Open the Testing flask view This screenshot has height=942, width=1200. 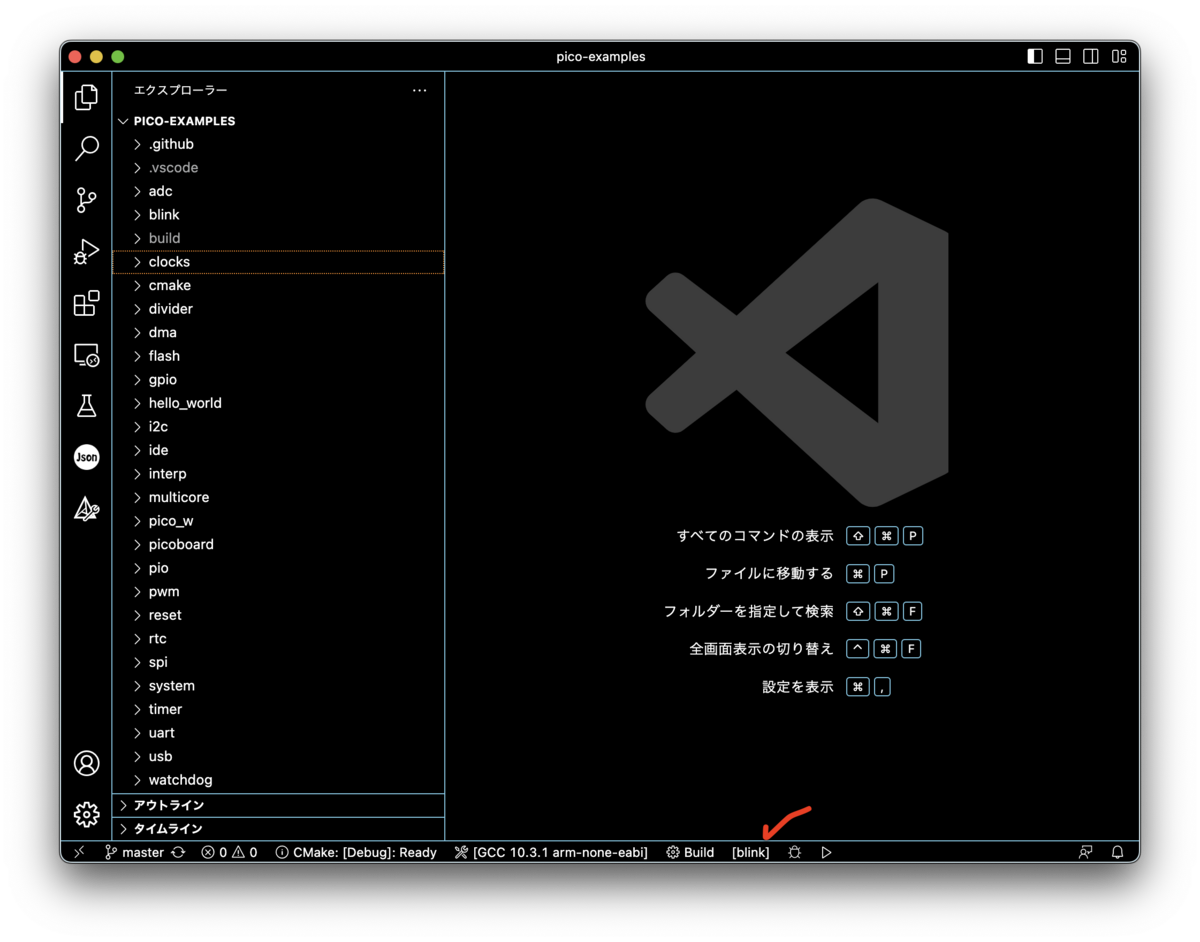pos(87,406)
